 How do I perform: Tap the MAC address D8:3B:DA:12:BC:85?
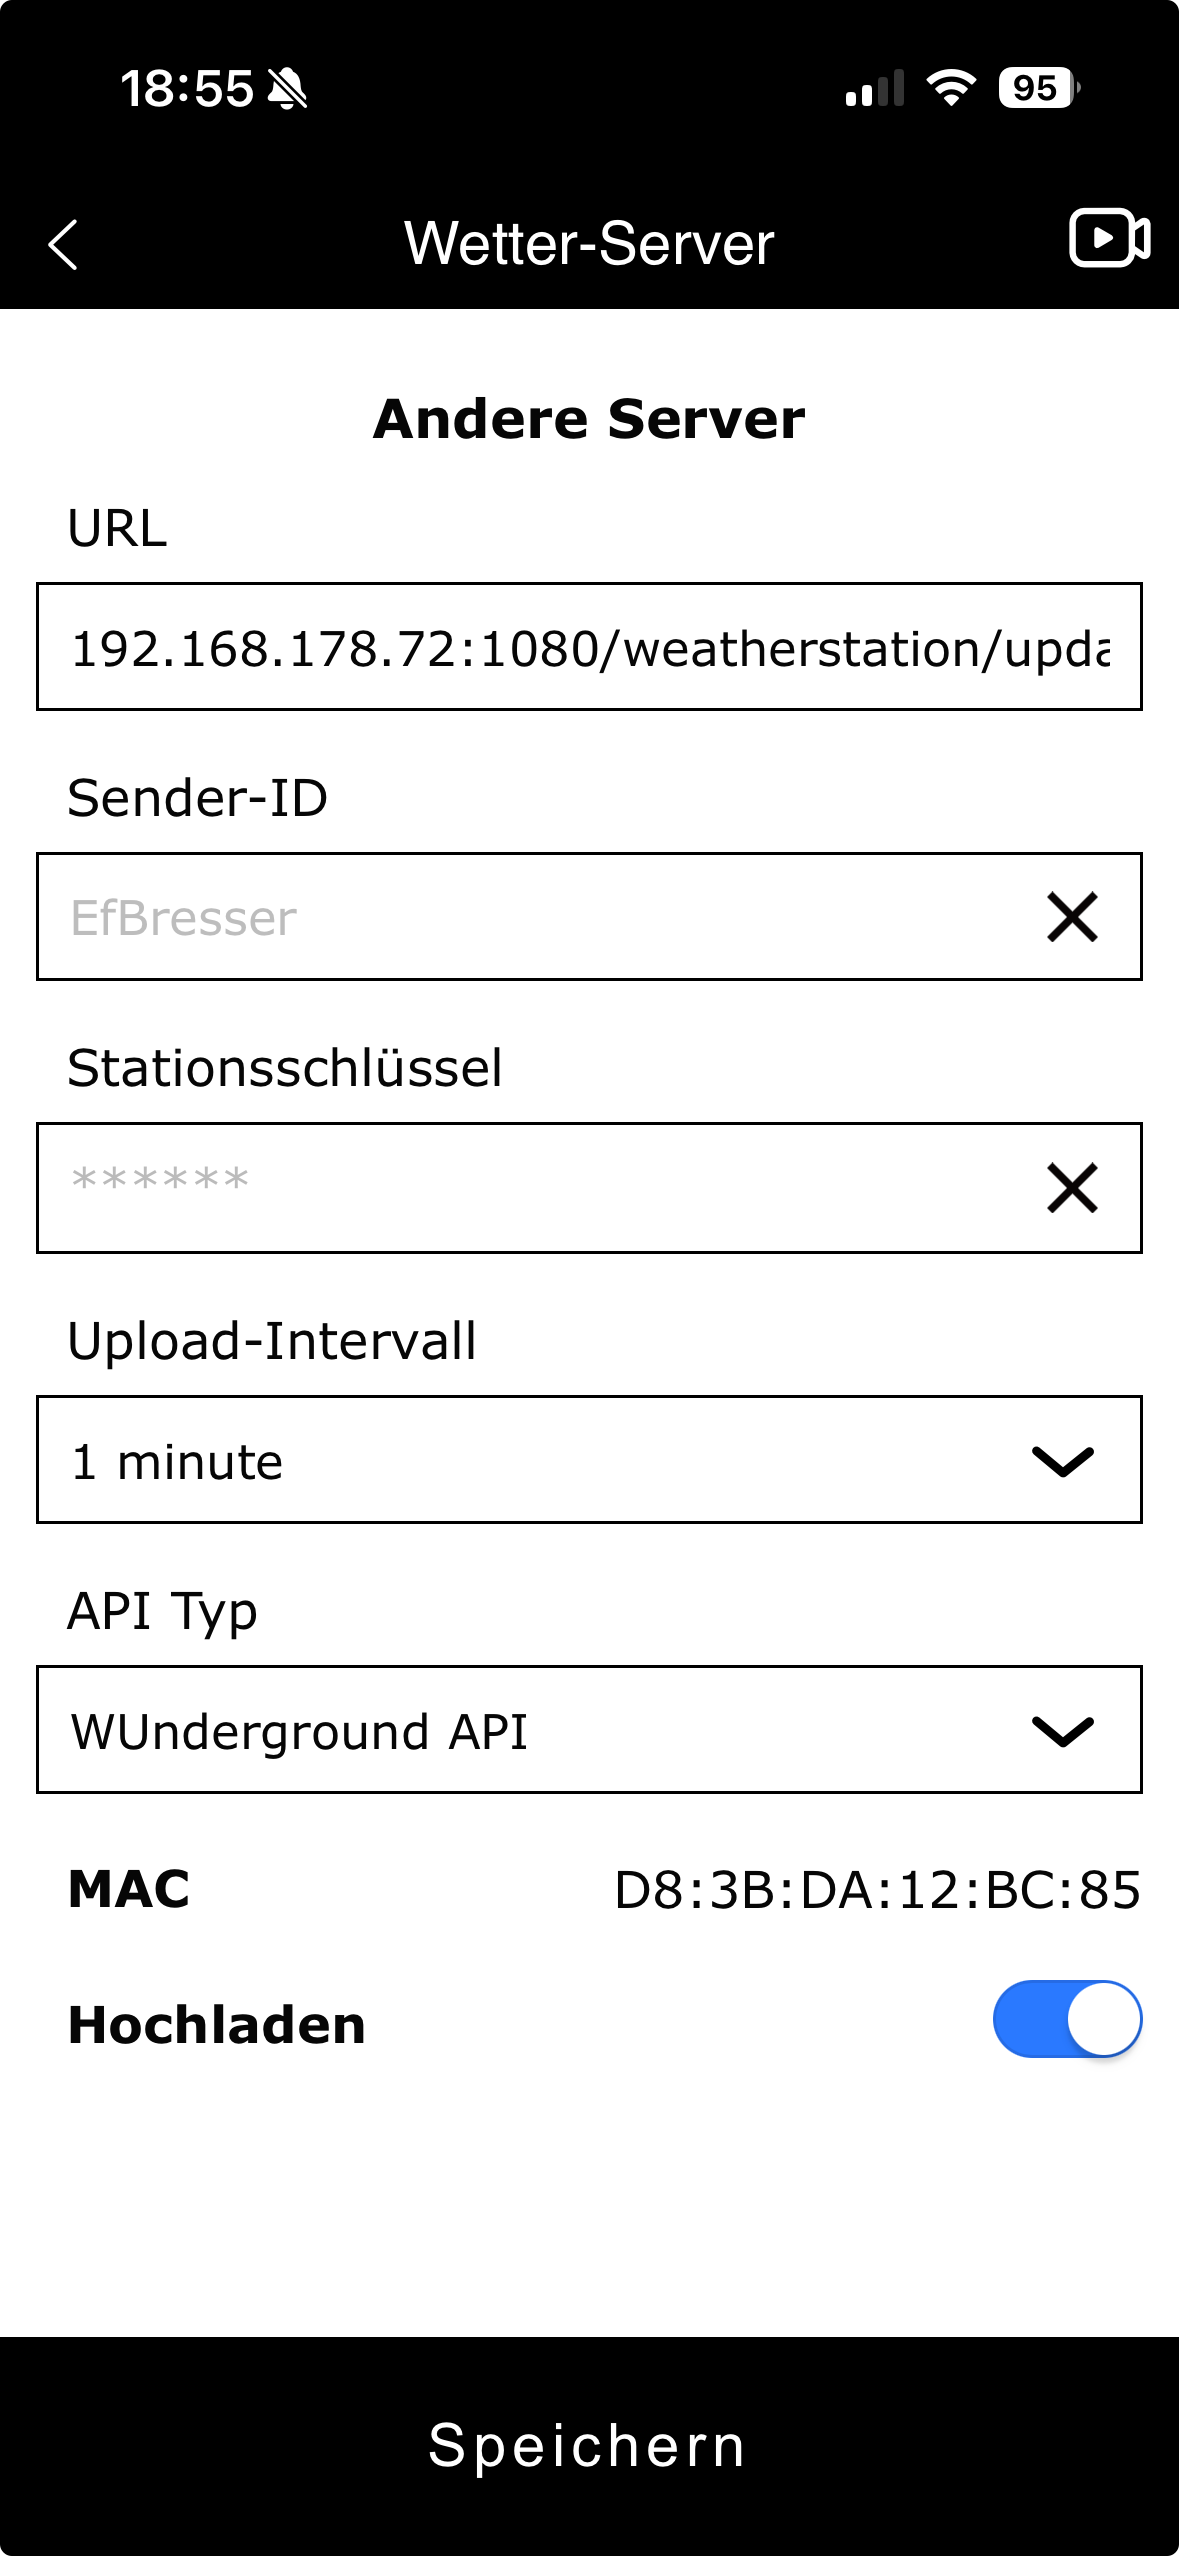coord(877,1890)
